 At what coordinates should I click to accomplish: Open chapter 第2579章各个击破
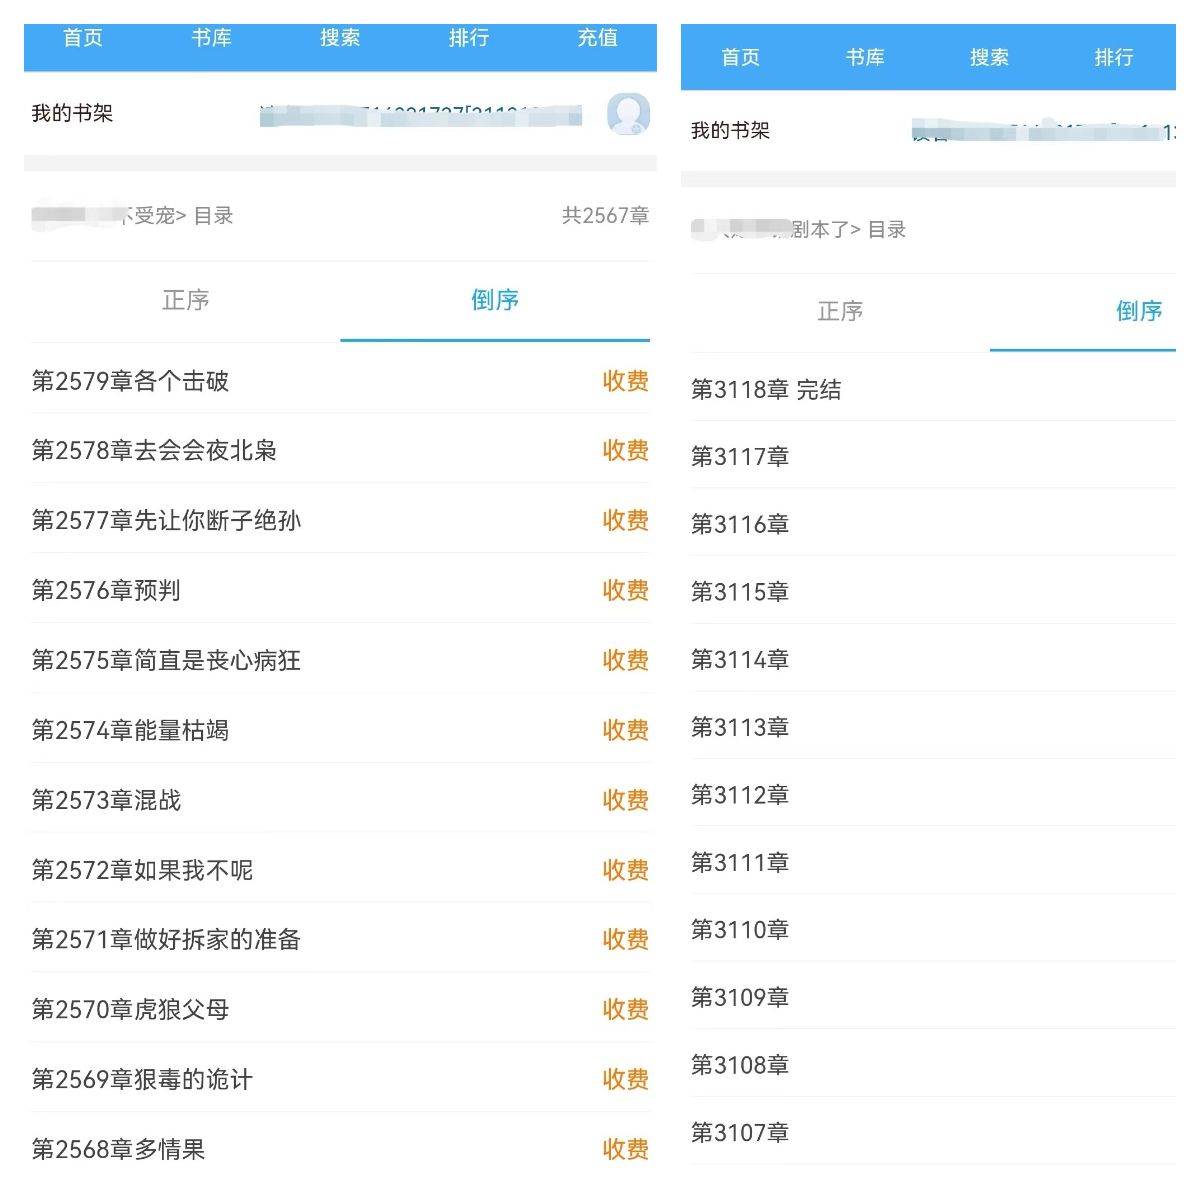pos(131,381)
